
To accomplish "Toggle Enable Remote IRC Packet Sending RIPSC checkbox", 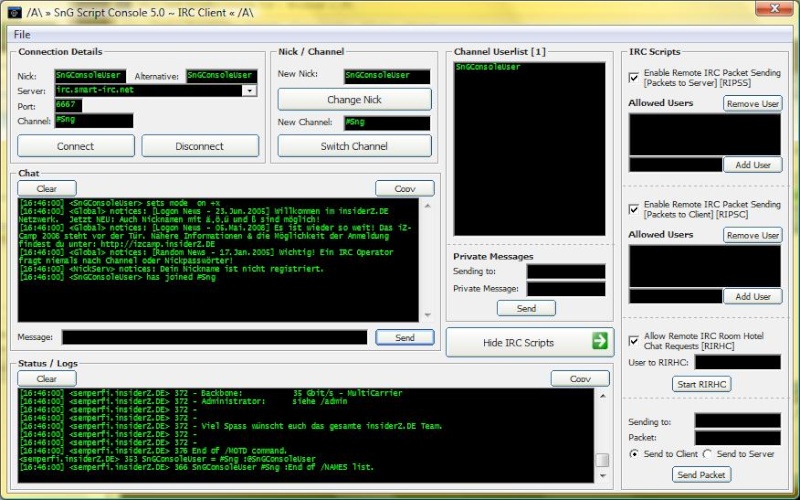I will (x=634, y=209).
